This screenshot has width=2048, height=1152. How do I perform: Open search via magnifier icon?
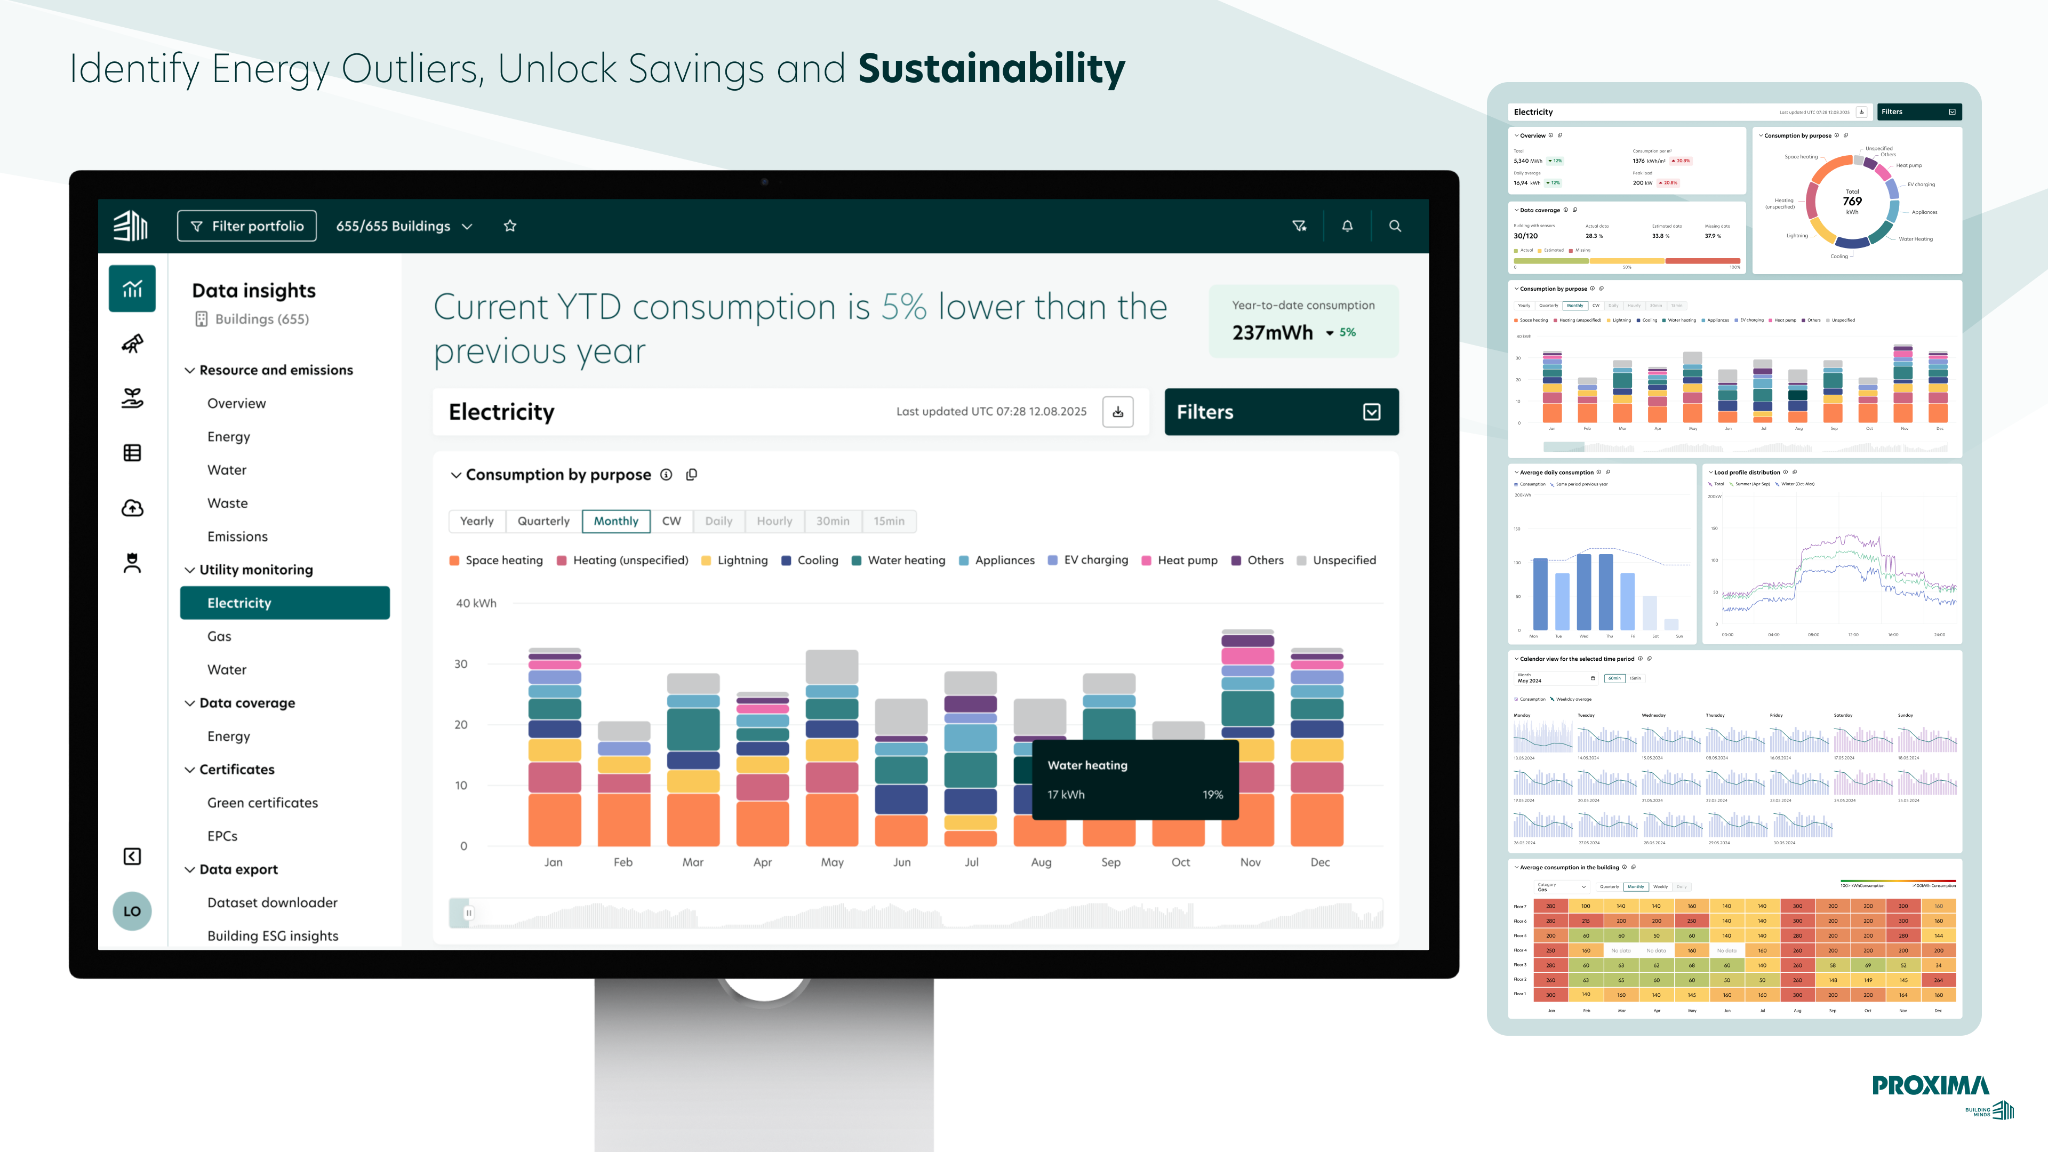pyautogui.click(x=1395, y=226)
